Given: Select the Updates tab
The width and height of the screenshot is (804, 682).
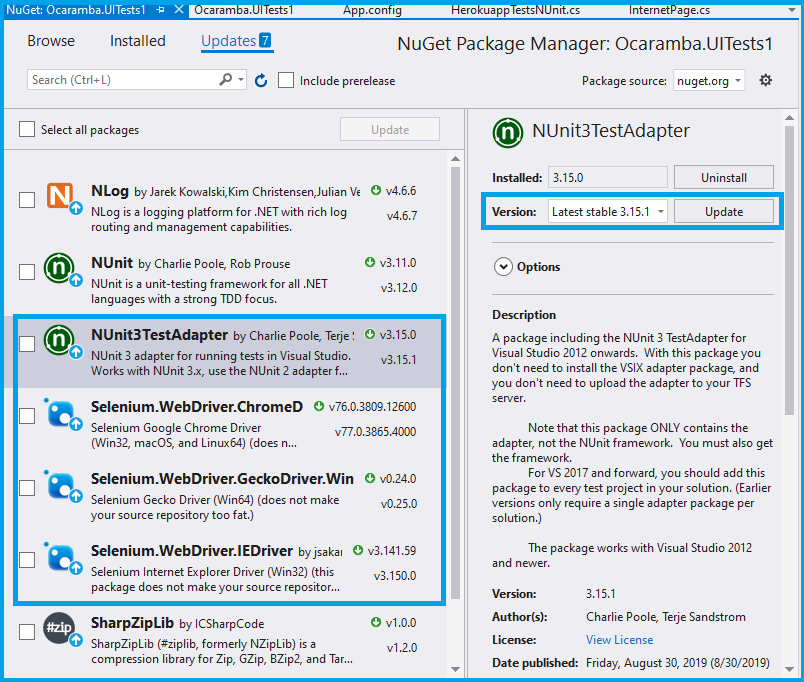Looking at the screenshot, I should coord(237,41).
